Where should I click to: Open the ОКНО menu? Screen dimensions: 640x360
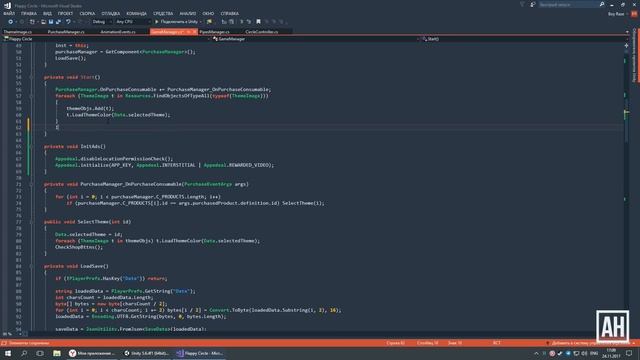[x=208, y=13]
